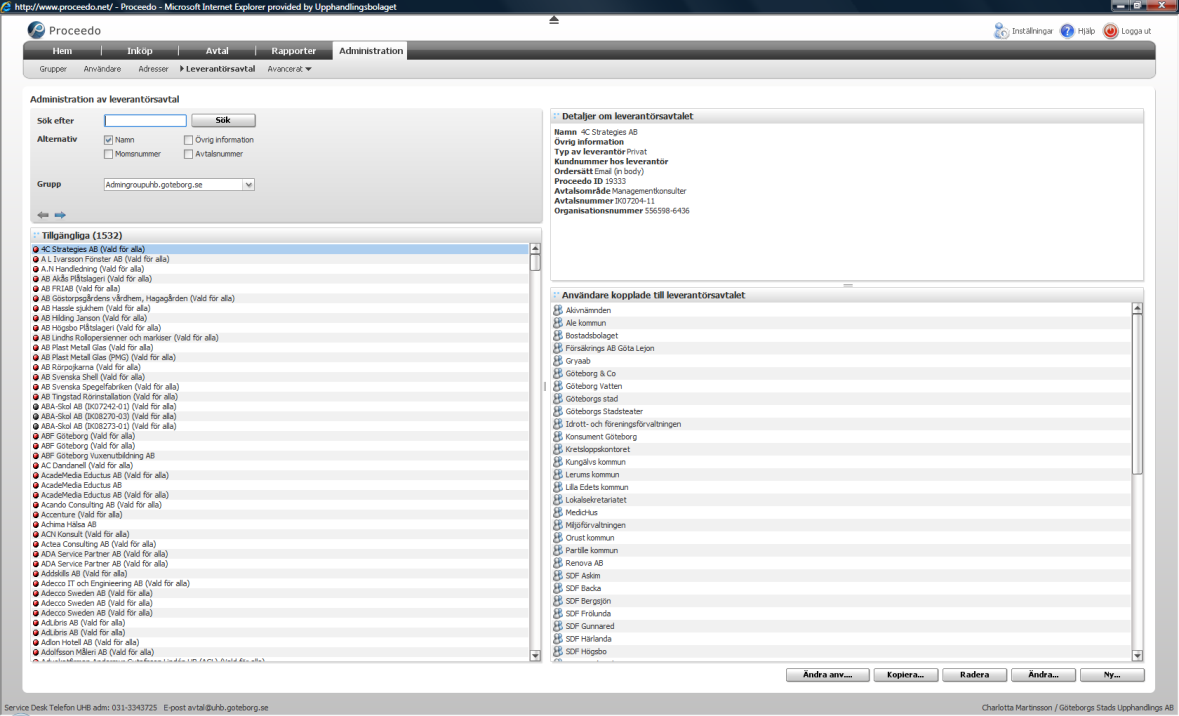Enable the Momsnummer checkbox

click(108, 154)
